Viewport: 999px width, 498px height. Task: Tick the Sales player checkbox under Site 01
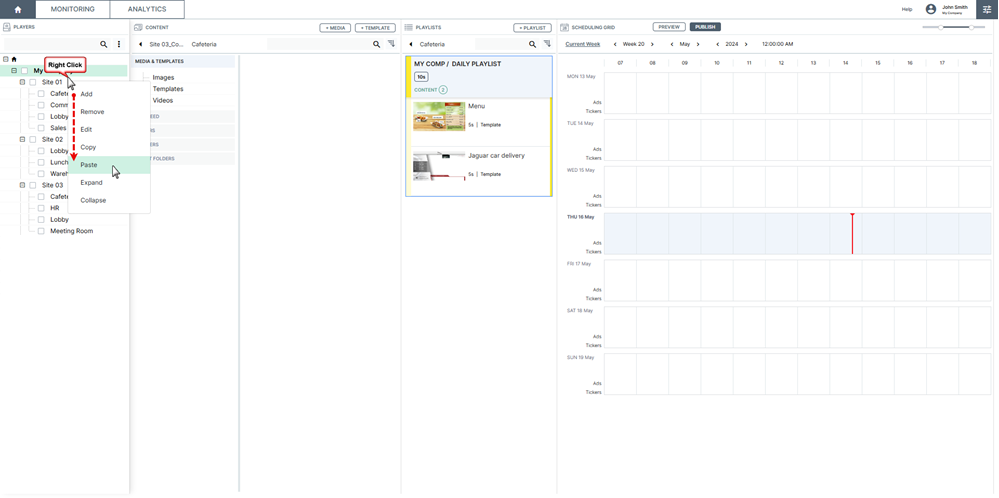point(41,128)
